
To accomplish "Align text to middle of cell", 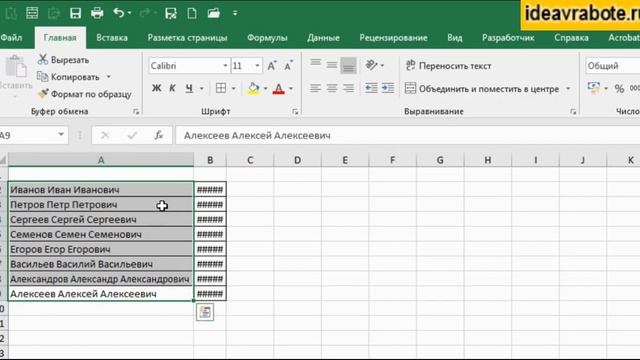I will point(332,64).
